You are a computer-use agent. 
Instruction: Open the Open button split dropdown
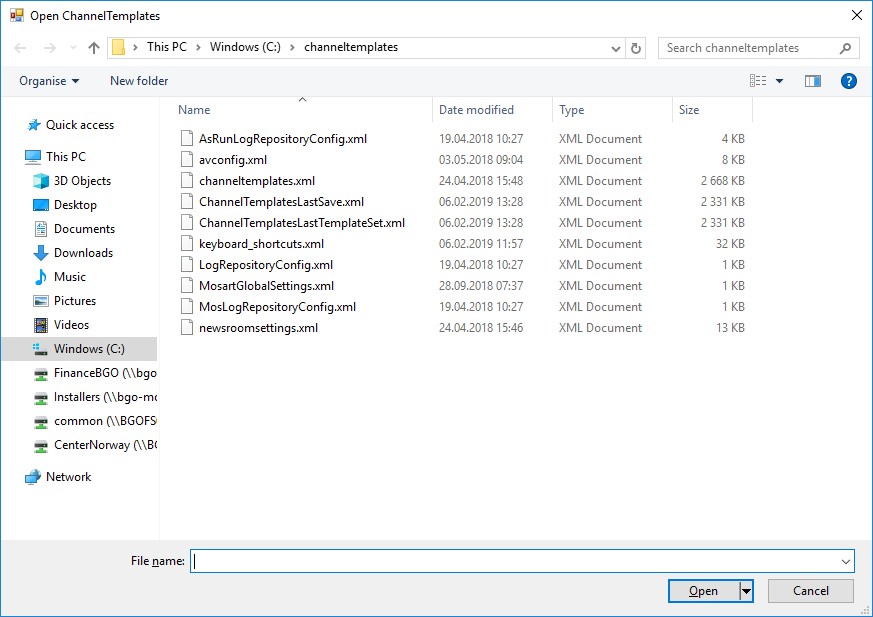(746, 590)
